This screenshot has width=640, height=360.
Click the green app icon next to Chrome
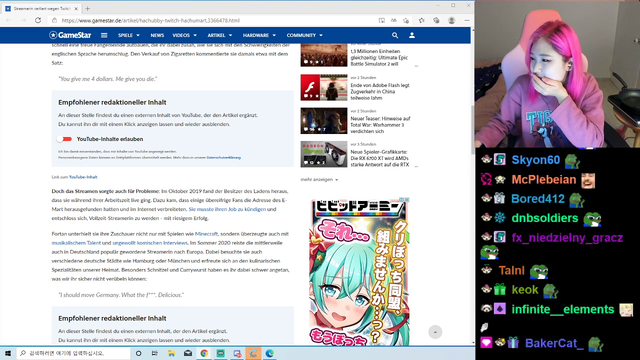220,353
